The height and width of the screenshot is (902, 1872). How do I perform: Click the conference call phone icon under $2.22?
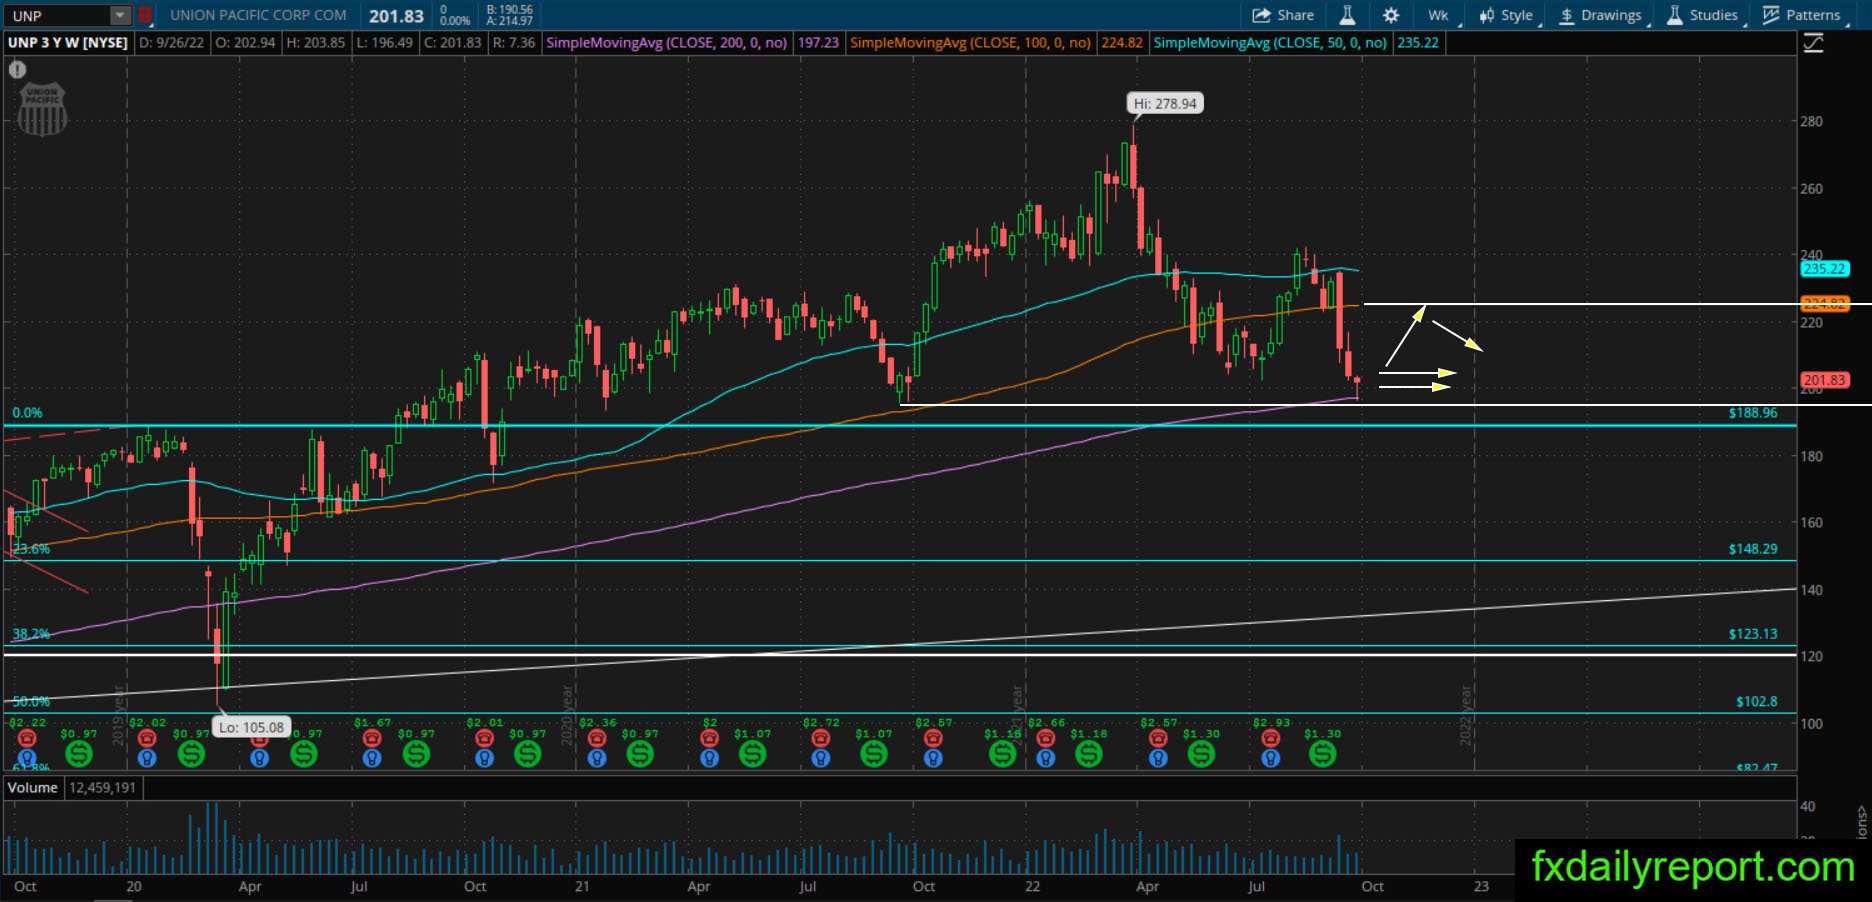(x=27, y=738)
